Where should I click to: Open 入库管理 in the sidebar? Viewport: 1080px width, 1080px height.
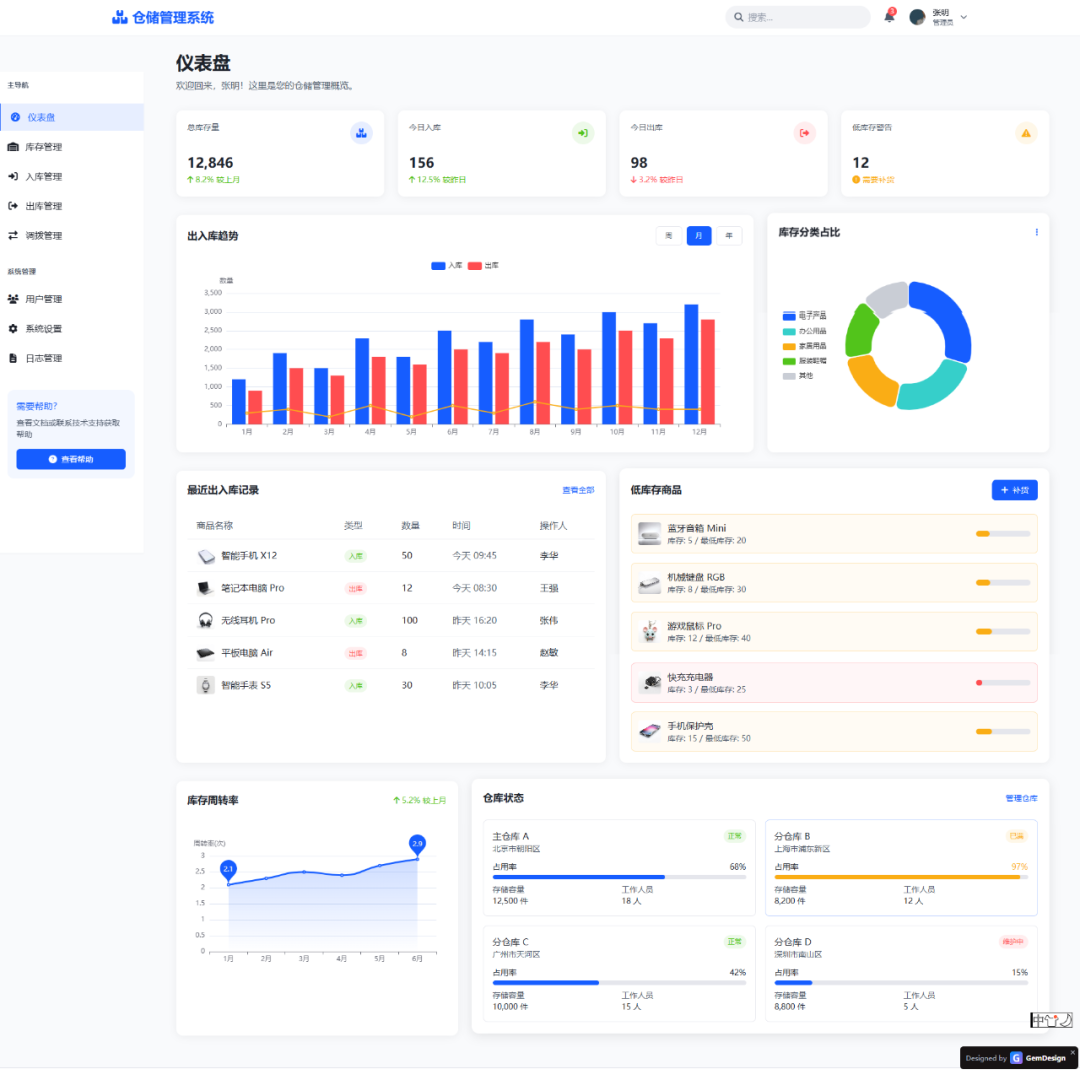(x=72, y=176)
